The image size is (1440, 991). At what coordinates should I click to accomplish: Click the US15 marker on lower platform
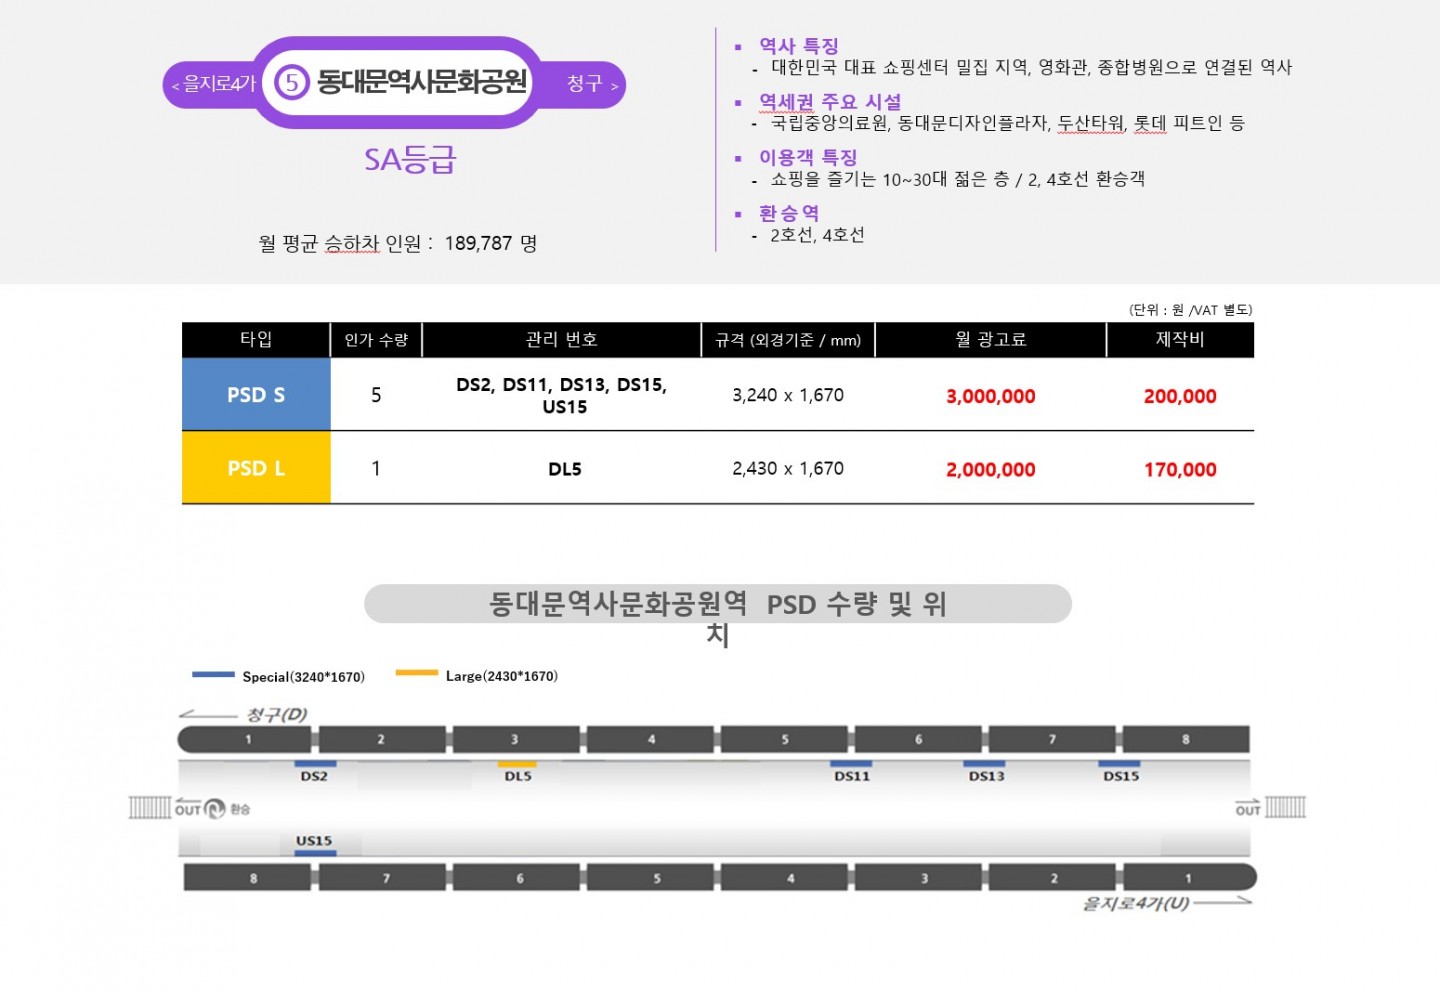point(315,846)
